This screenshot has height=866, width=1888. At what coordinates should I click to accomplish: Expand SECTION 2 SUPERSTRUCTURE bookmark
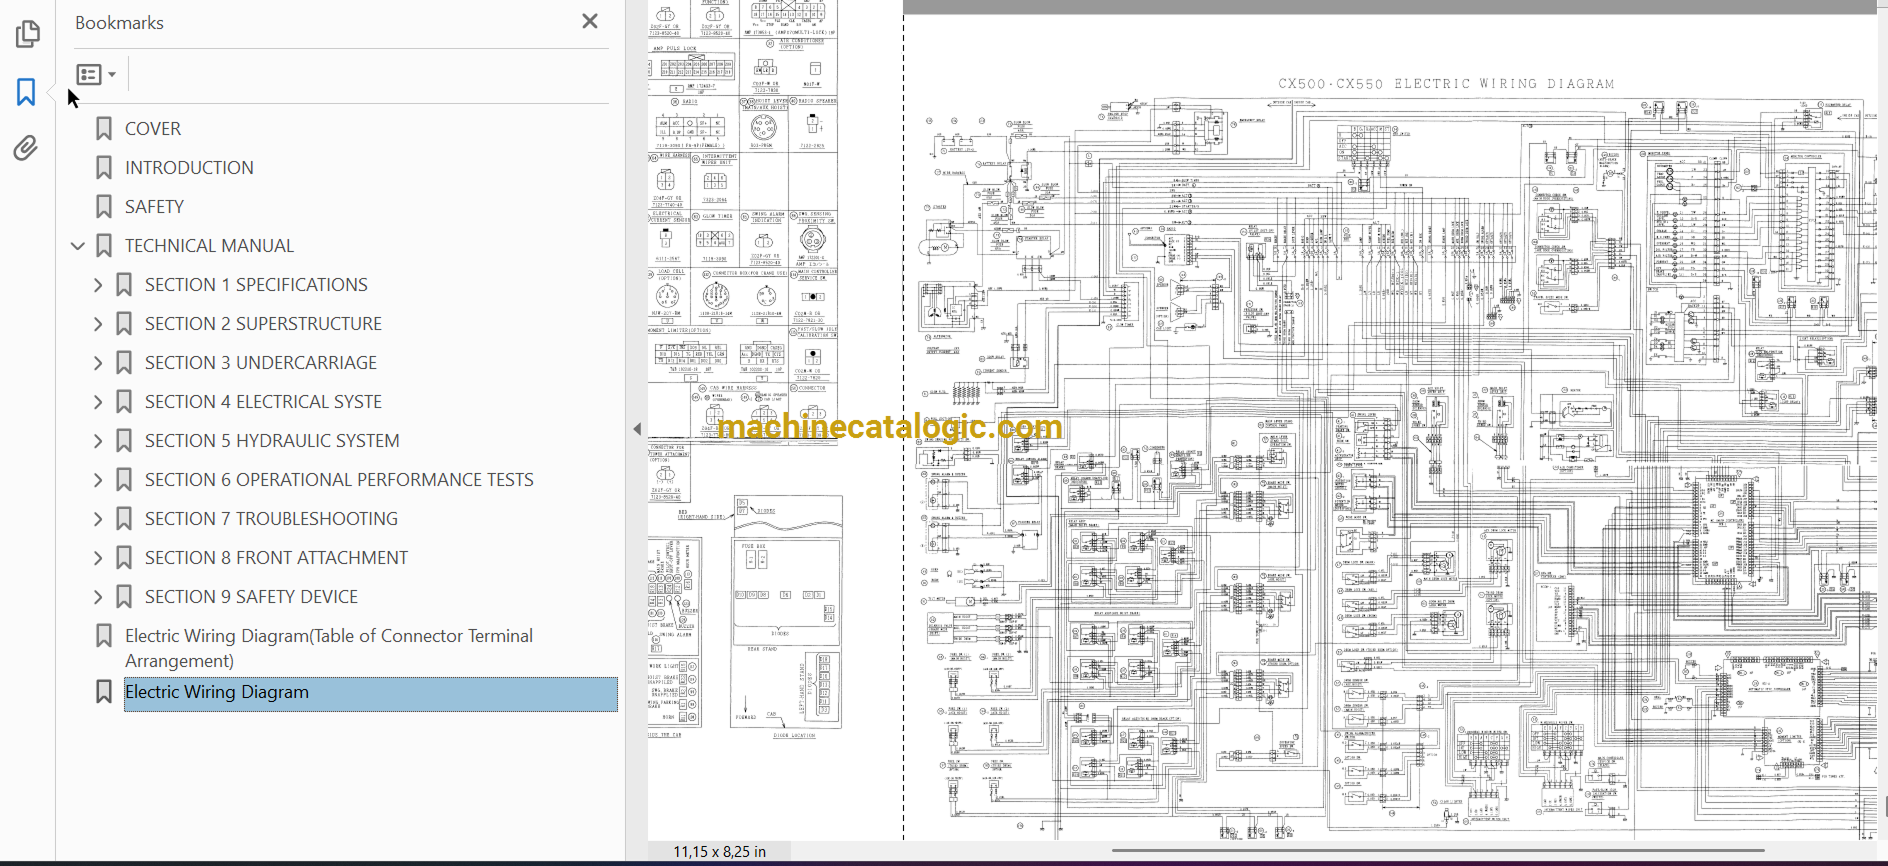[98, 324]
